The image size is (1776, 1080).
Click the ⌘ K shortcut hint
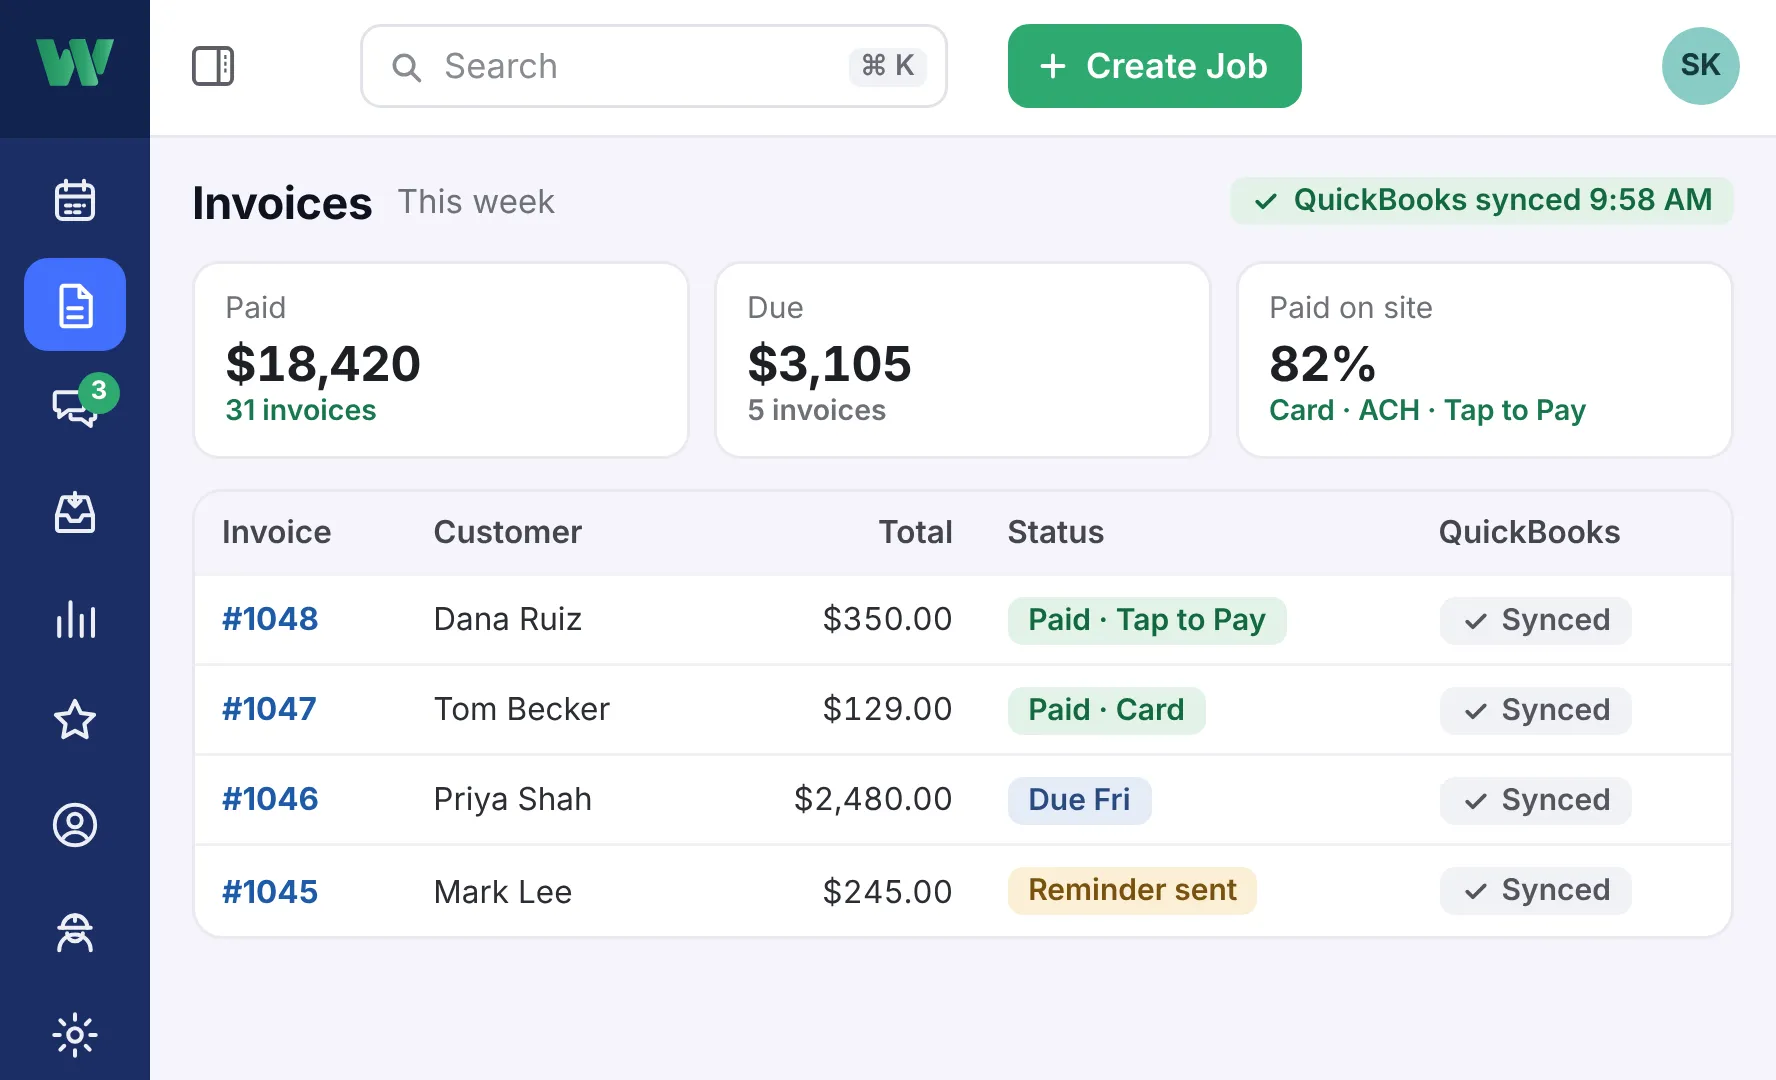[x=888, y=66]
